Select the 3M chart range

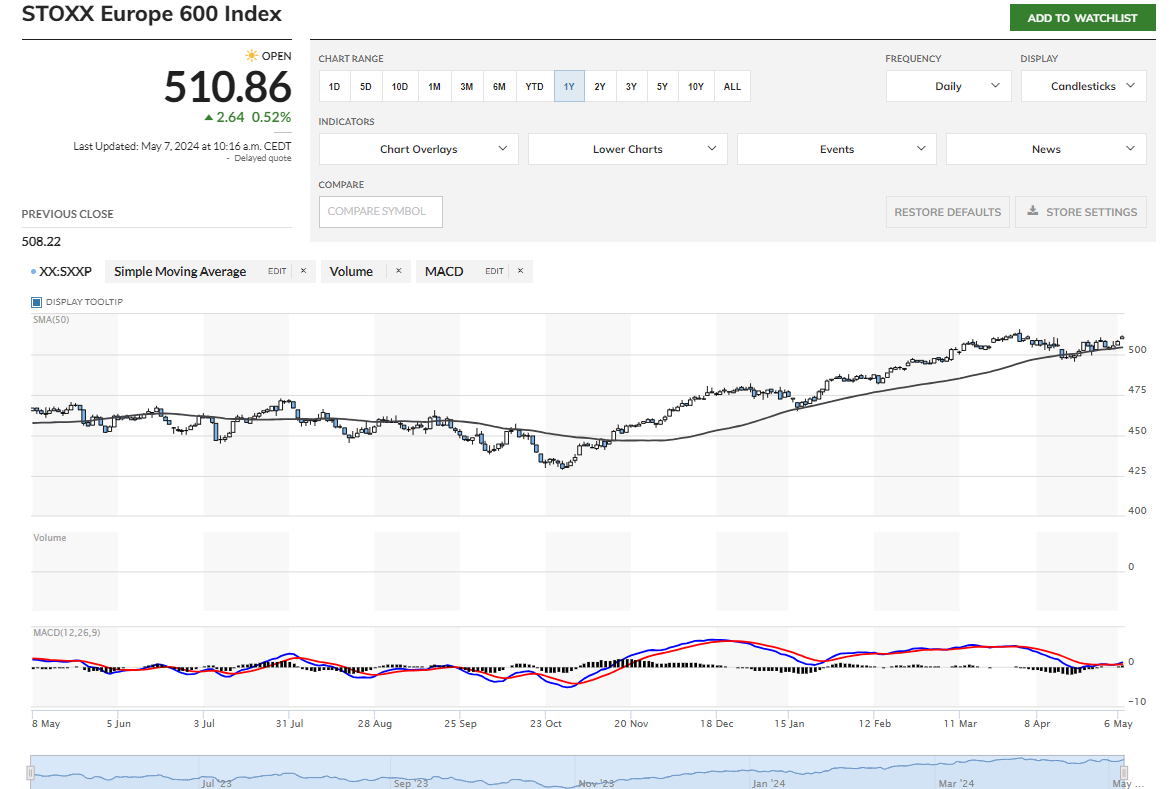coord(466,87)
